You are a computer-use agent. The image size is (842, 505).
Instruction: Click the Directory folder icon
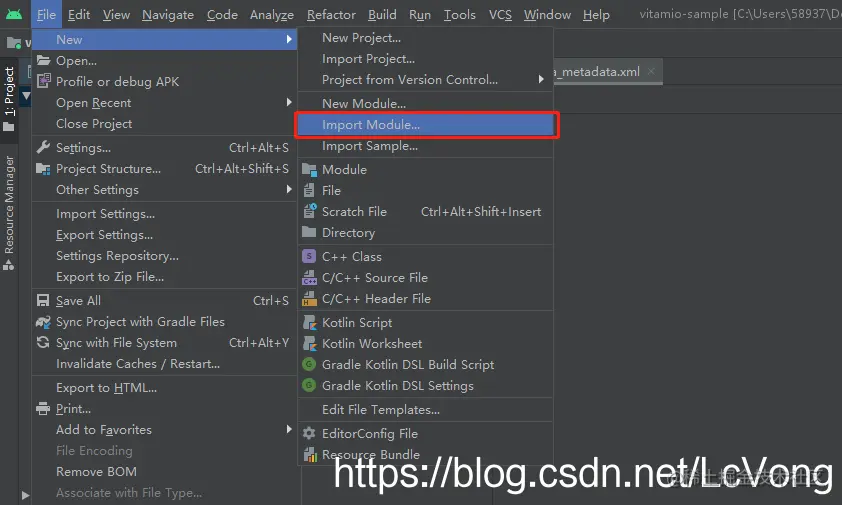(309, 232)
